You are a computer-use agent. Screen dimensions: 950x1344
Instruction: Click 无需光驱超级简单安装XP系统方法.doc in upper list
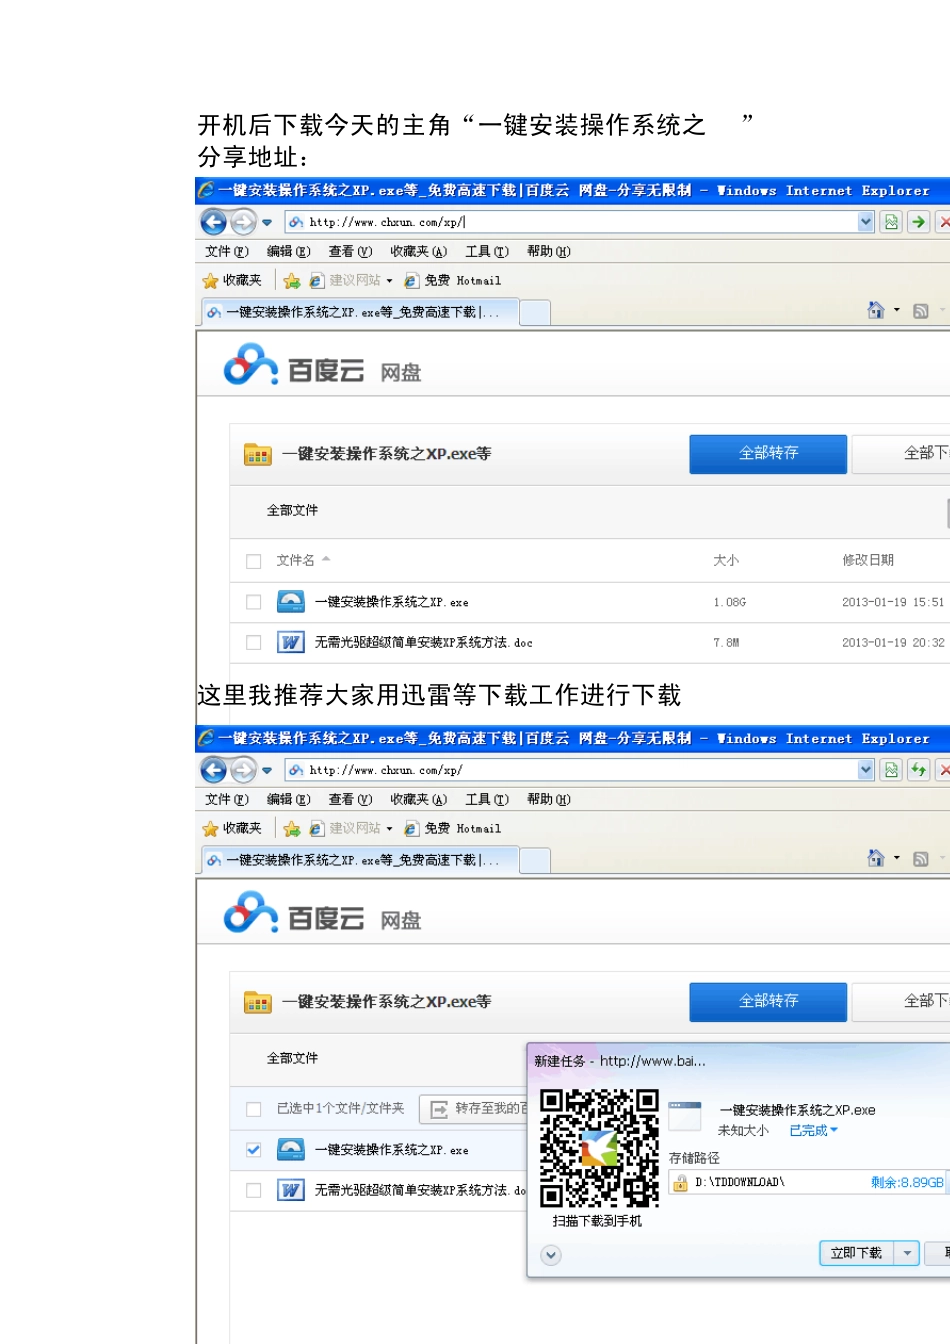pos(424,643)
